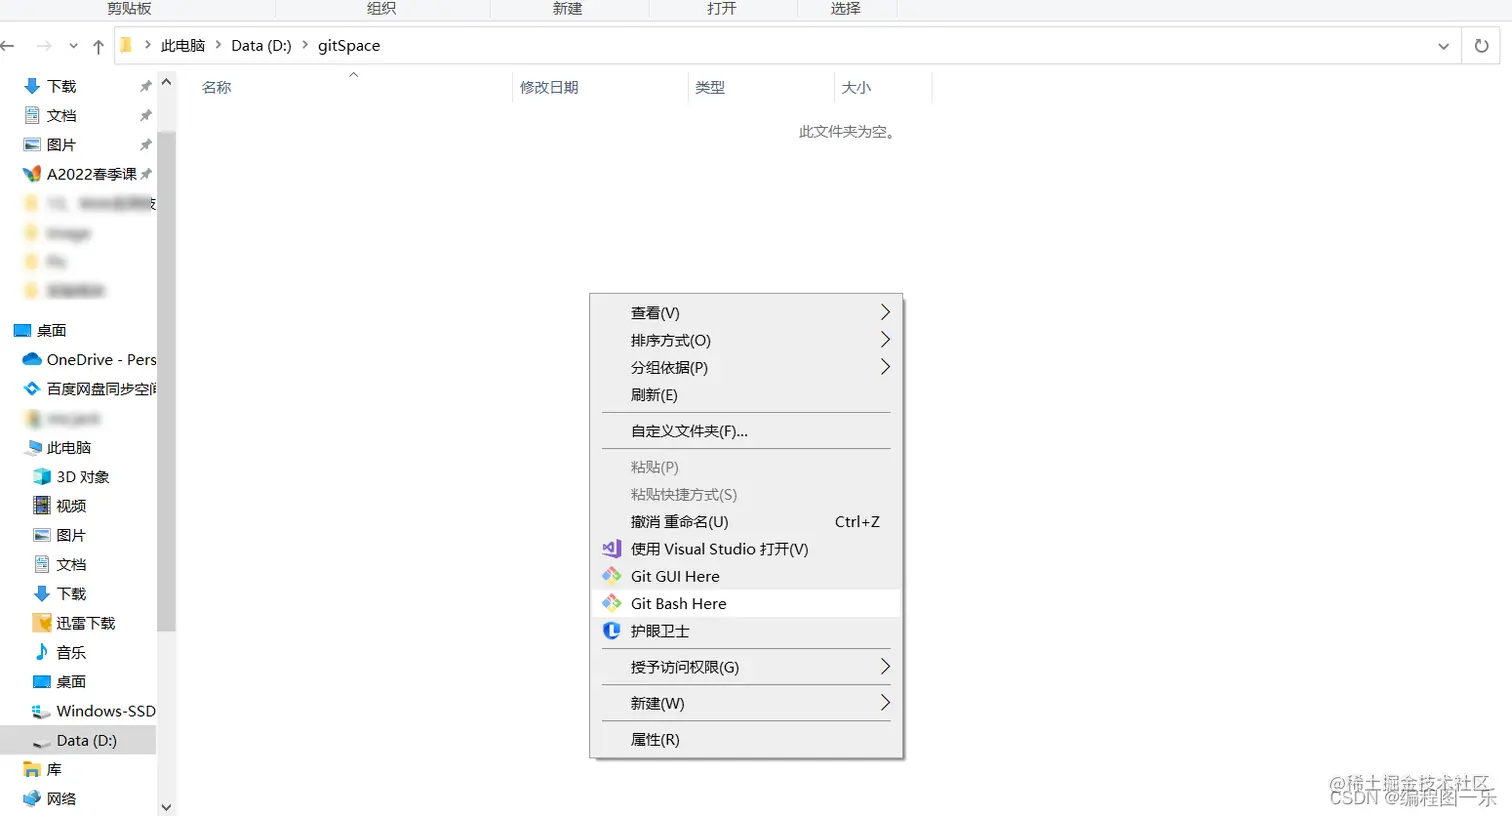The width and height of the screenshot is (1512, 816).
Task: Open pinned A2022春季课 quick access item
Action: click(x=87, y=174)
